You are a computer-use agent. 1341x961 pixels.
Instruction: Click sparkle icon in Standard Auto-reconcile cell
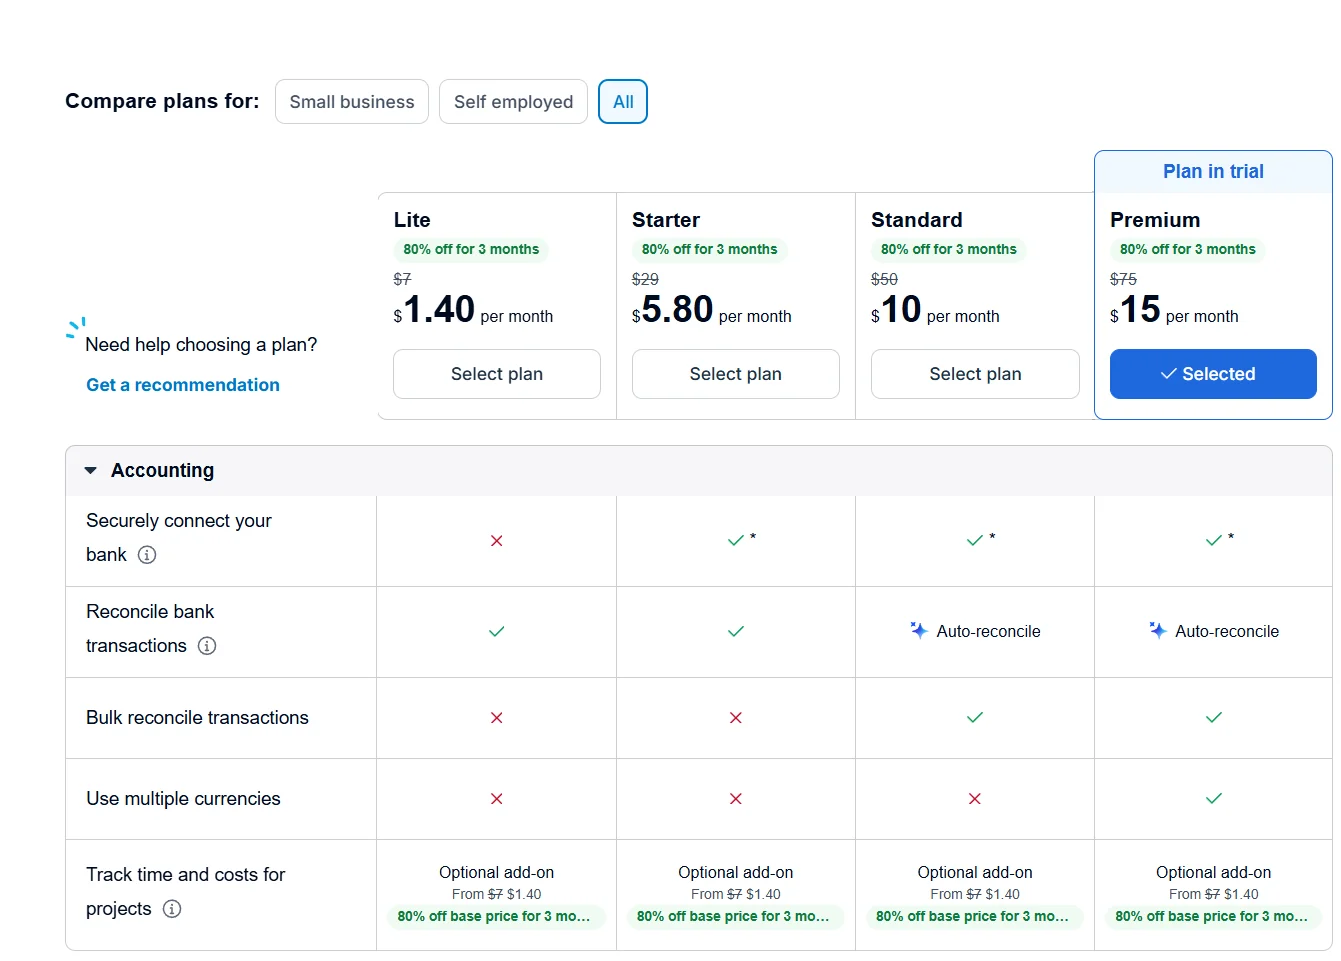919,630
